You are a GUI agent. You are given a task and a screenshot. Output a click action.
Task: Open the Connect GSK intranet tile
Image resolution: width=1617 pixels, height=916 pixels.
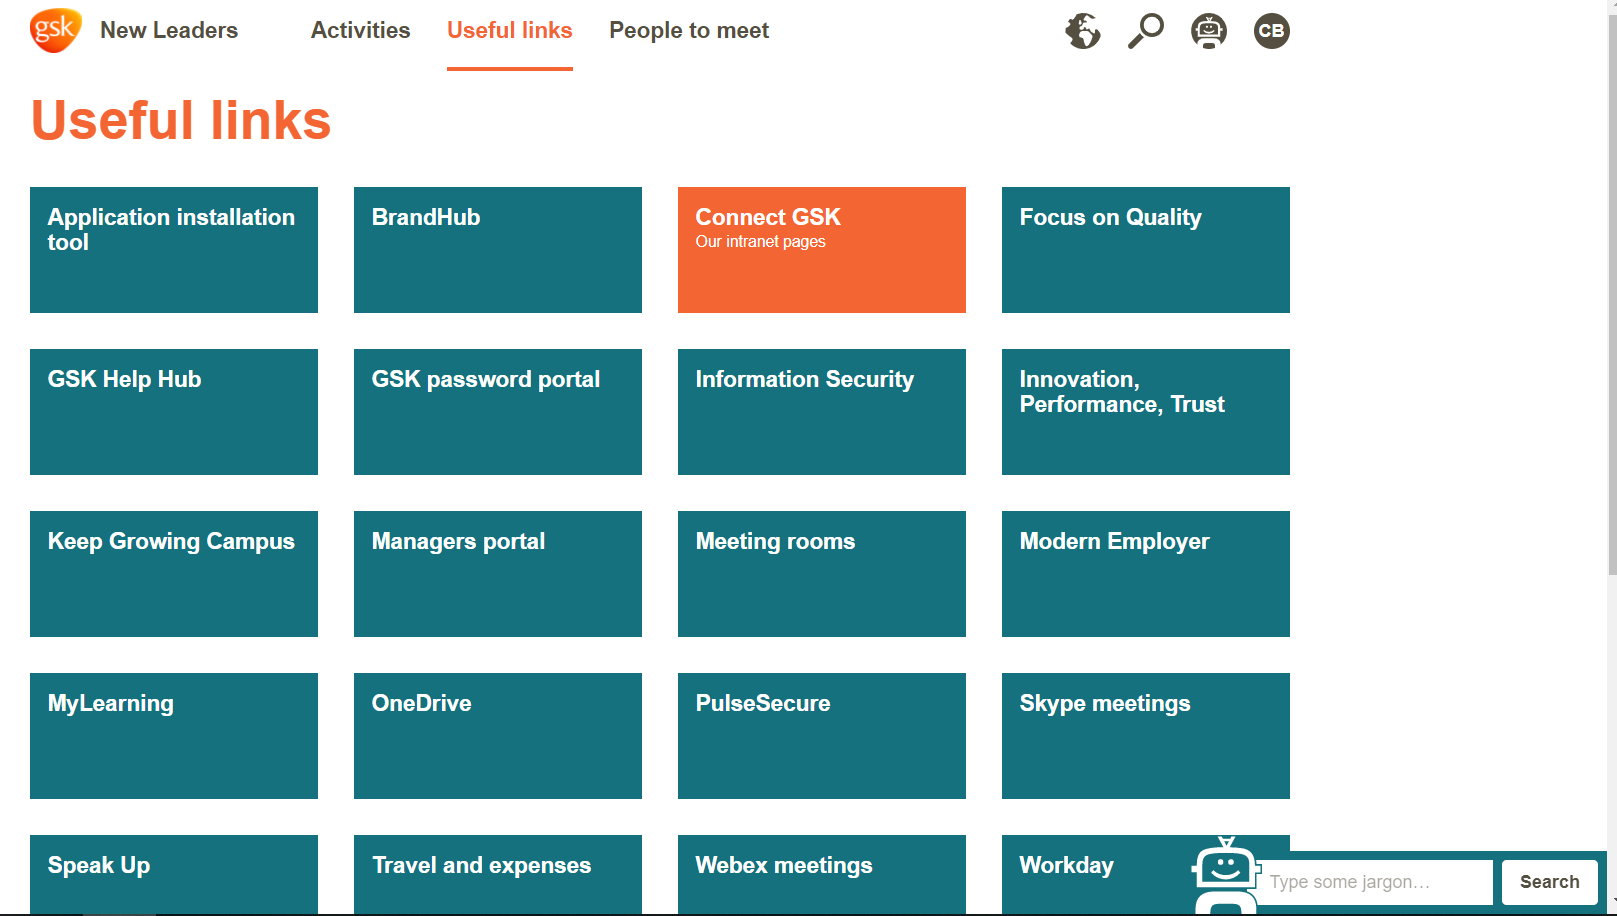[x=822, y=250]
